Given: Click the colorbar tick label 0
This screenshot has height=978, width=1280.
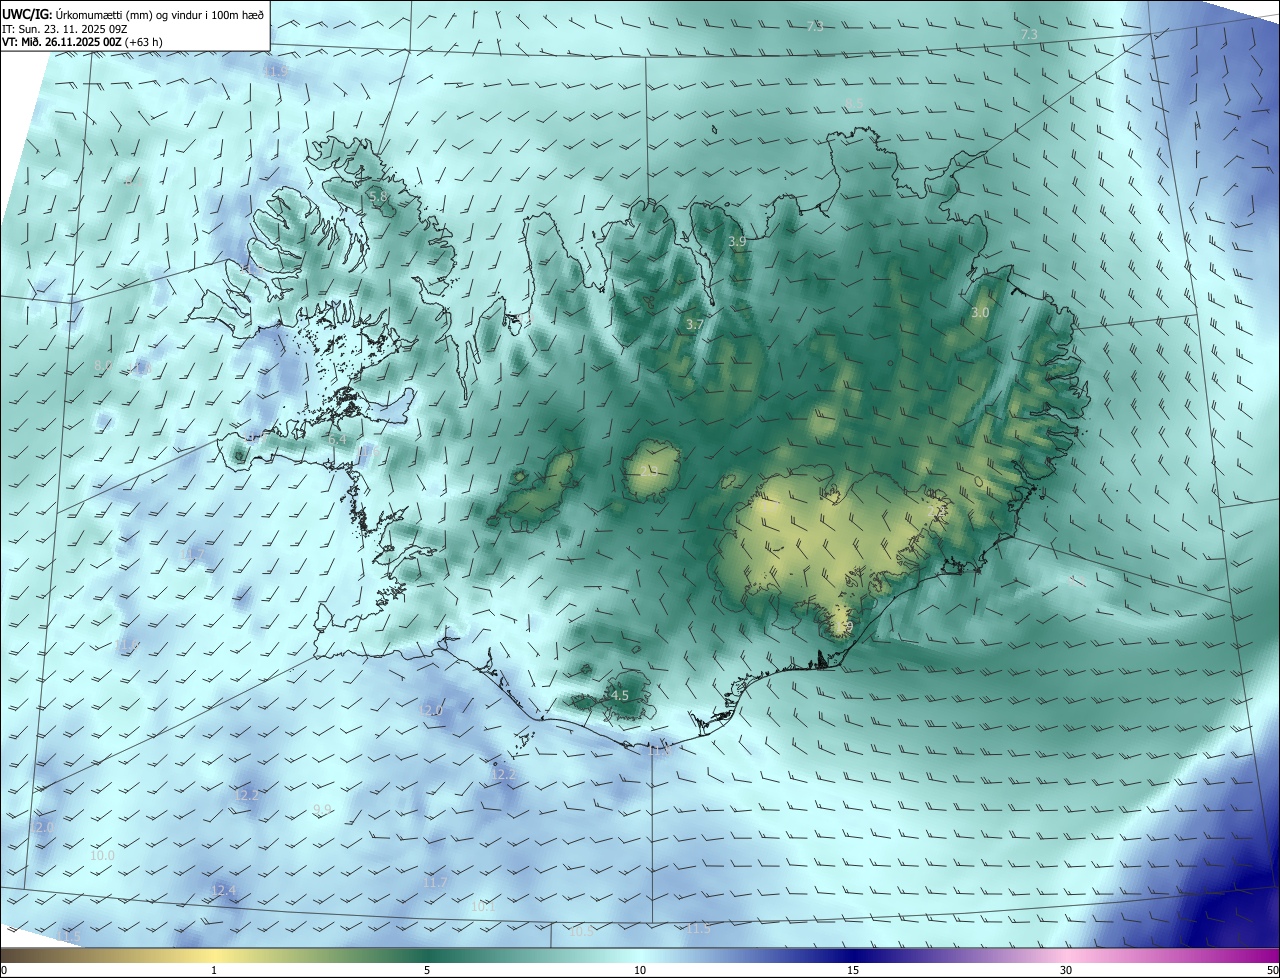Looking at the screenshot, I should 4,970.
